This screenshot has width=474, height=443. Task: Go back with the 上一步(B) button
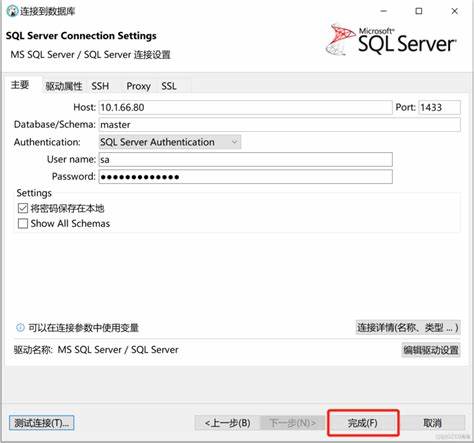(x=227, y=423)
